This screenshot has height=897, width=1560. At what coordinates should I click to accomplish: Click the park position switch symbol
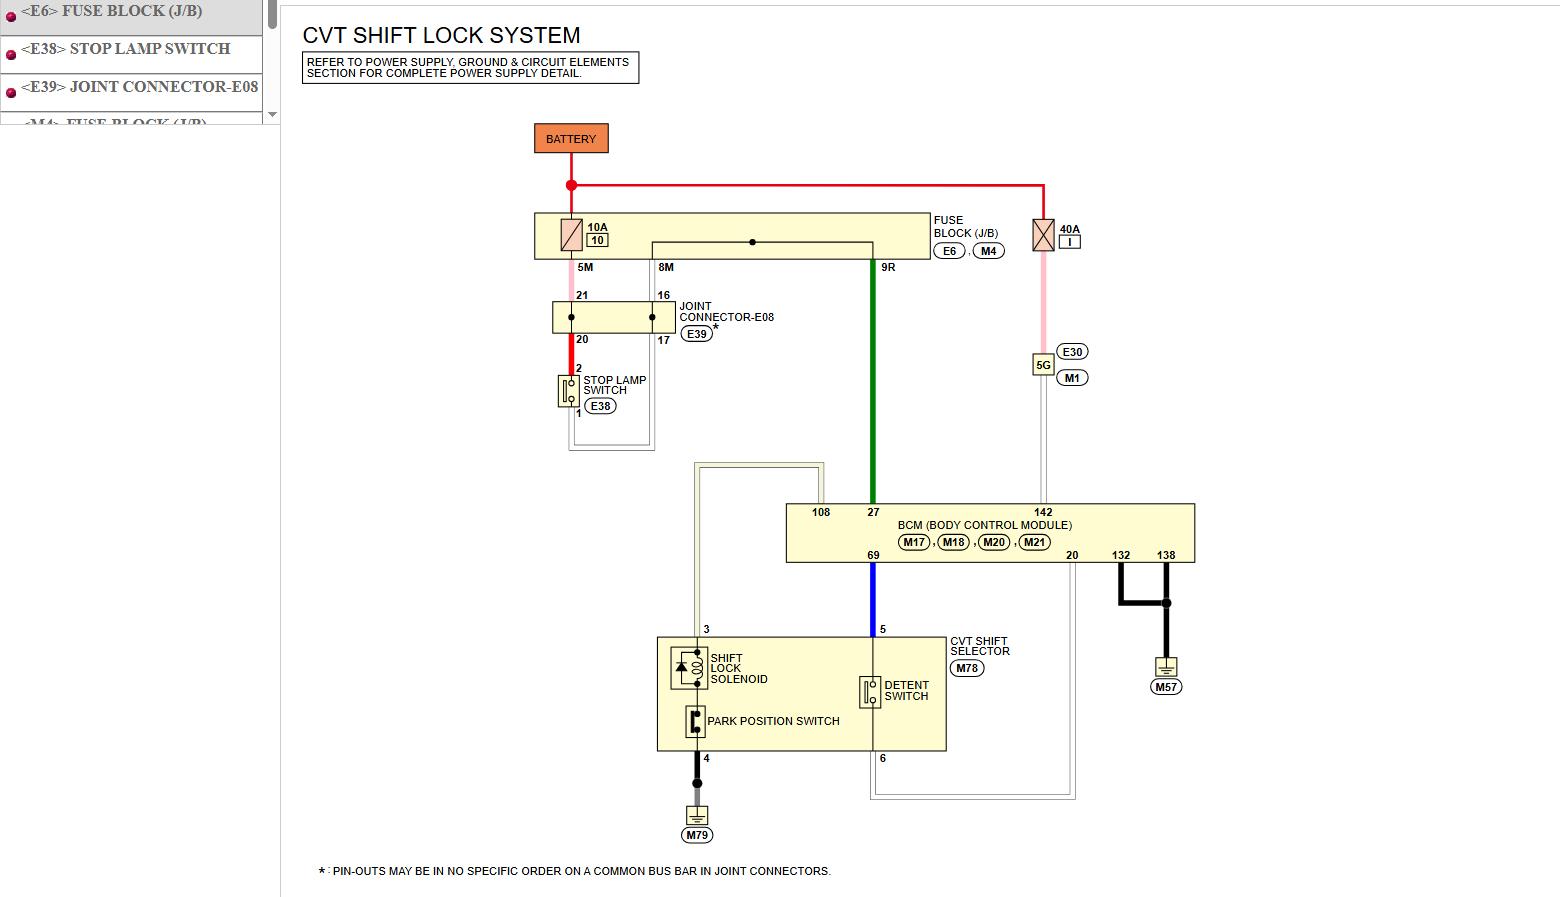click(695, 721)
